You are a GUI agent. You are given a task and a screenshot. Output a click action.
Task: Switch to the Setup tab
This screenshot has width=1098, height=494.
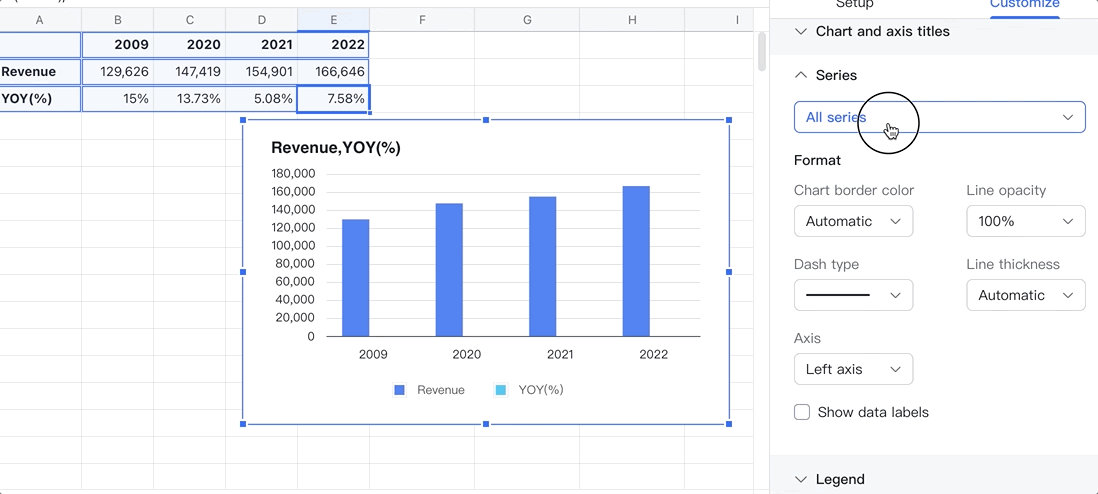(x=855, y=4)
